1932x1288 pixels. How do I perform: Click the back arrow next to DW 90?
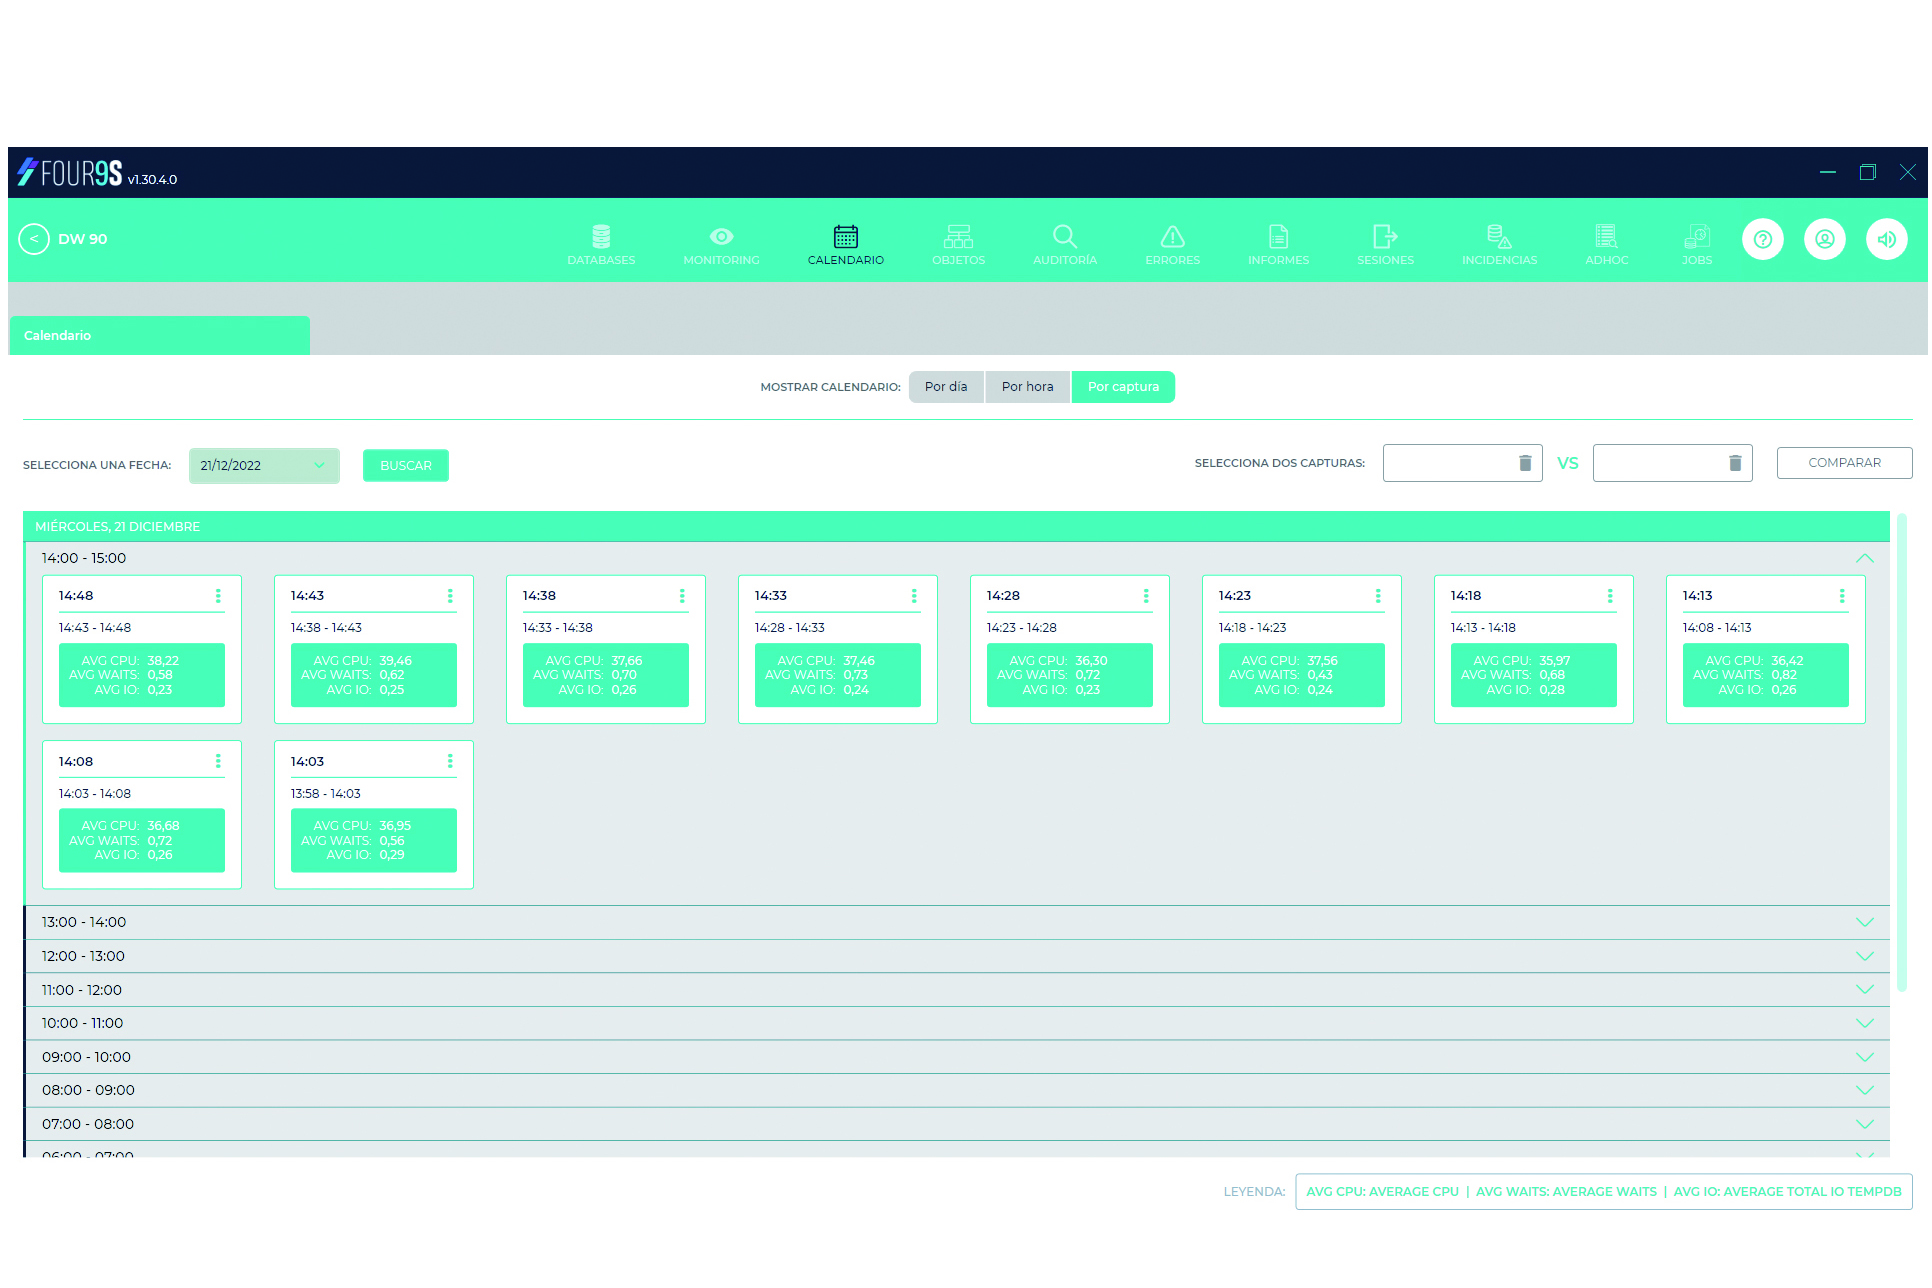34,239
